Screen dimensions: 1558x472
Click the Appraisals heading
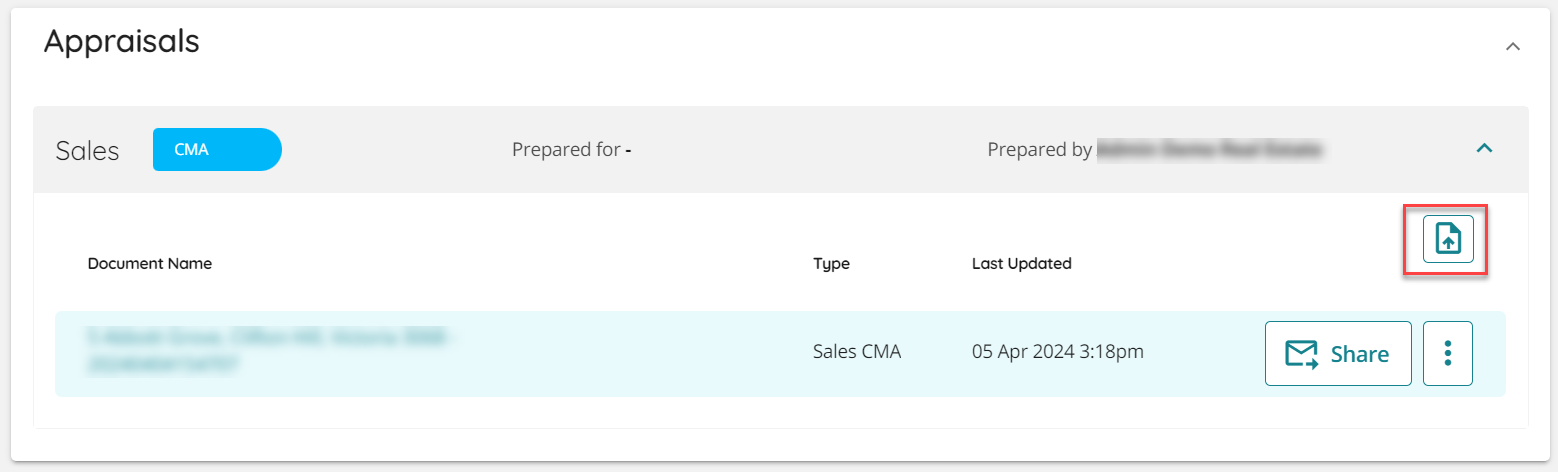(122, 41)
